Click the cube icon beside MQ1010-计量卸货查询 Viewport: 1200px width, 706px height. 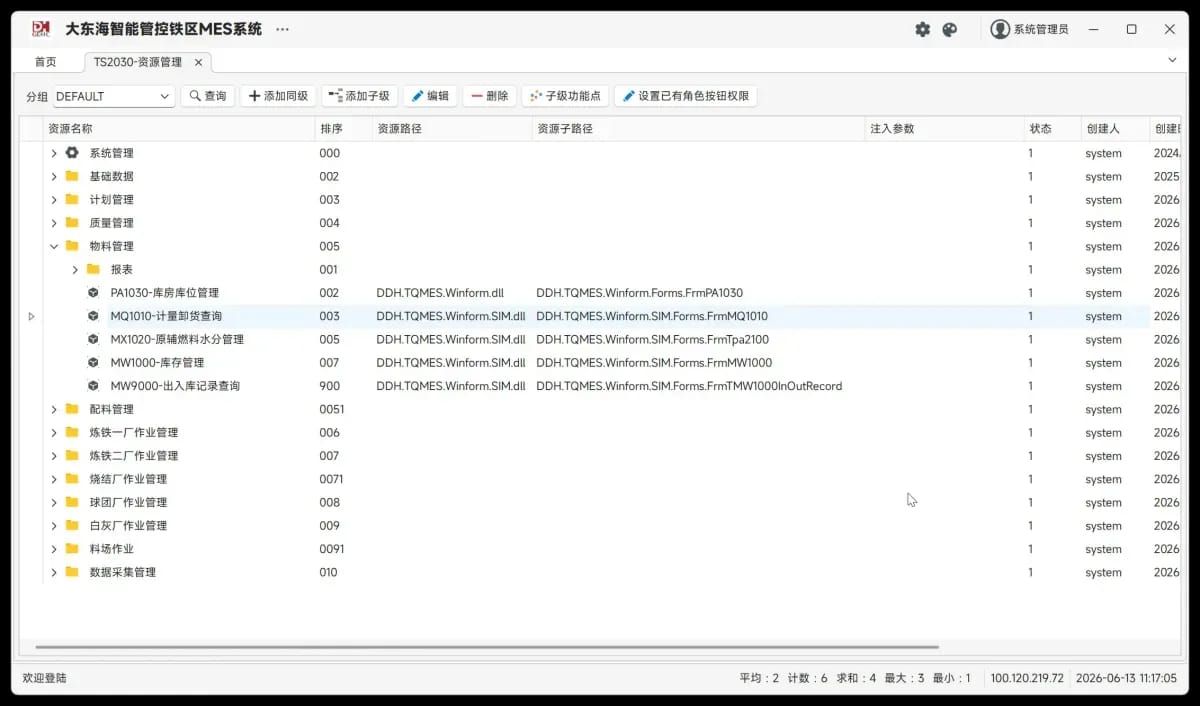[93, 316]
